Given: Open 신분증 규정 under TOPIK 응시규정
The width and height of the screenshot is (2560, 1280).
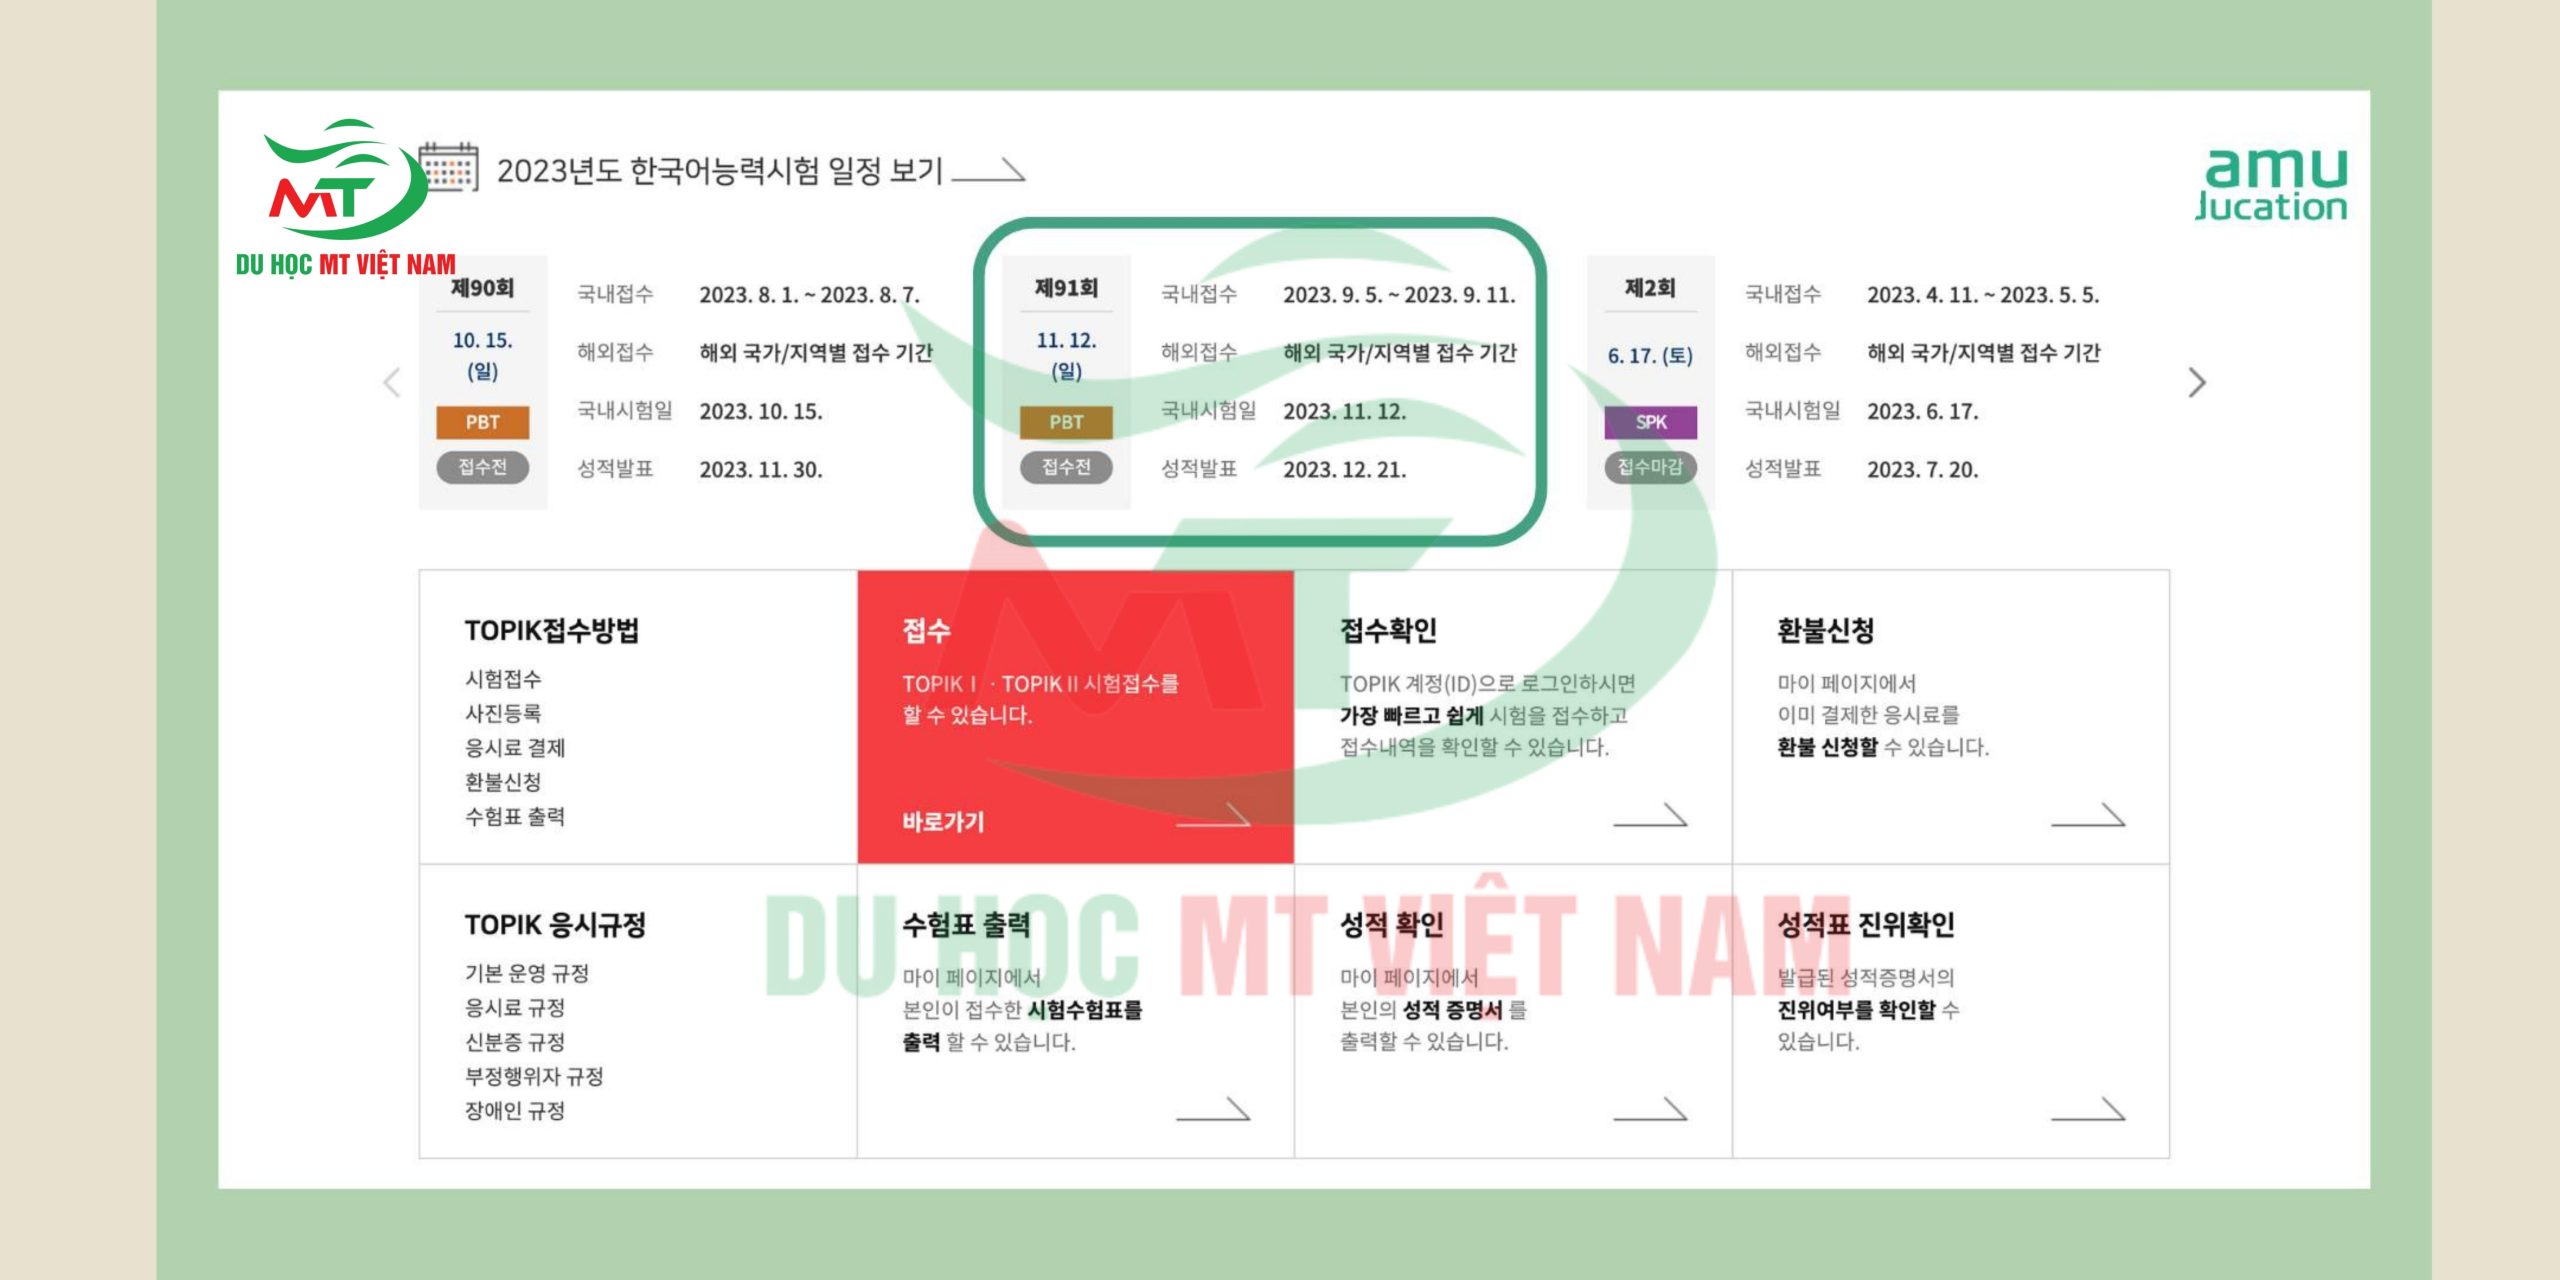Looking at the screenshot, I should (515, 1042).
